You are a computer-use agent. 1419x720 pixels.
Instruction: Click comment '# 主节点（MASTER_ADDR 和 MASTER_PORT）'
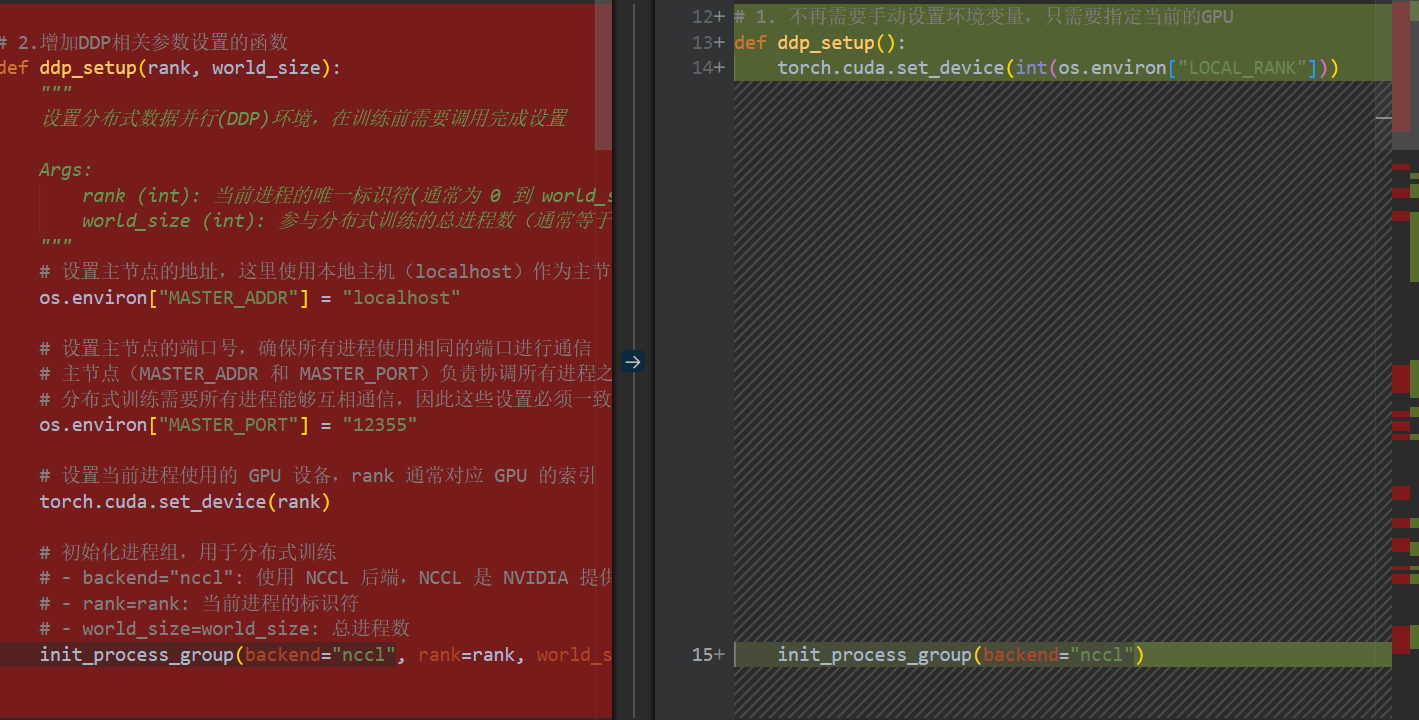[x=325, y=374]
